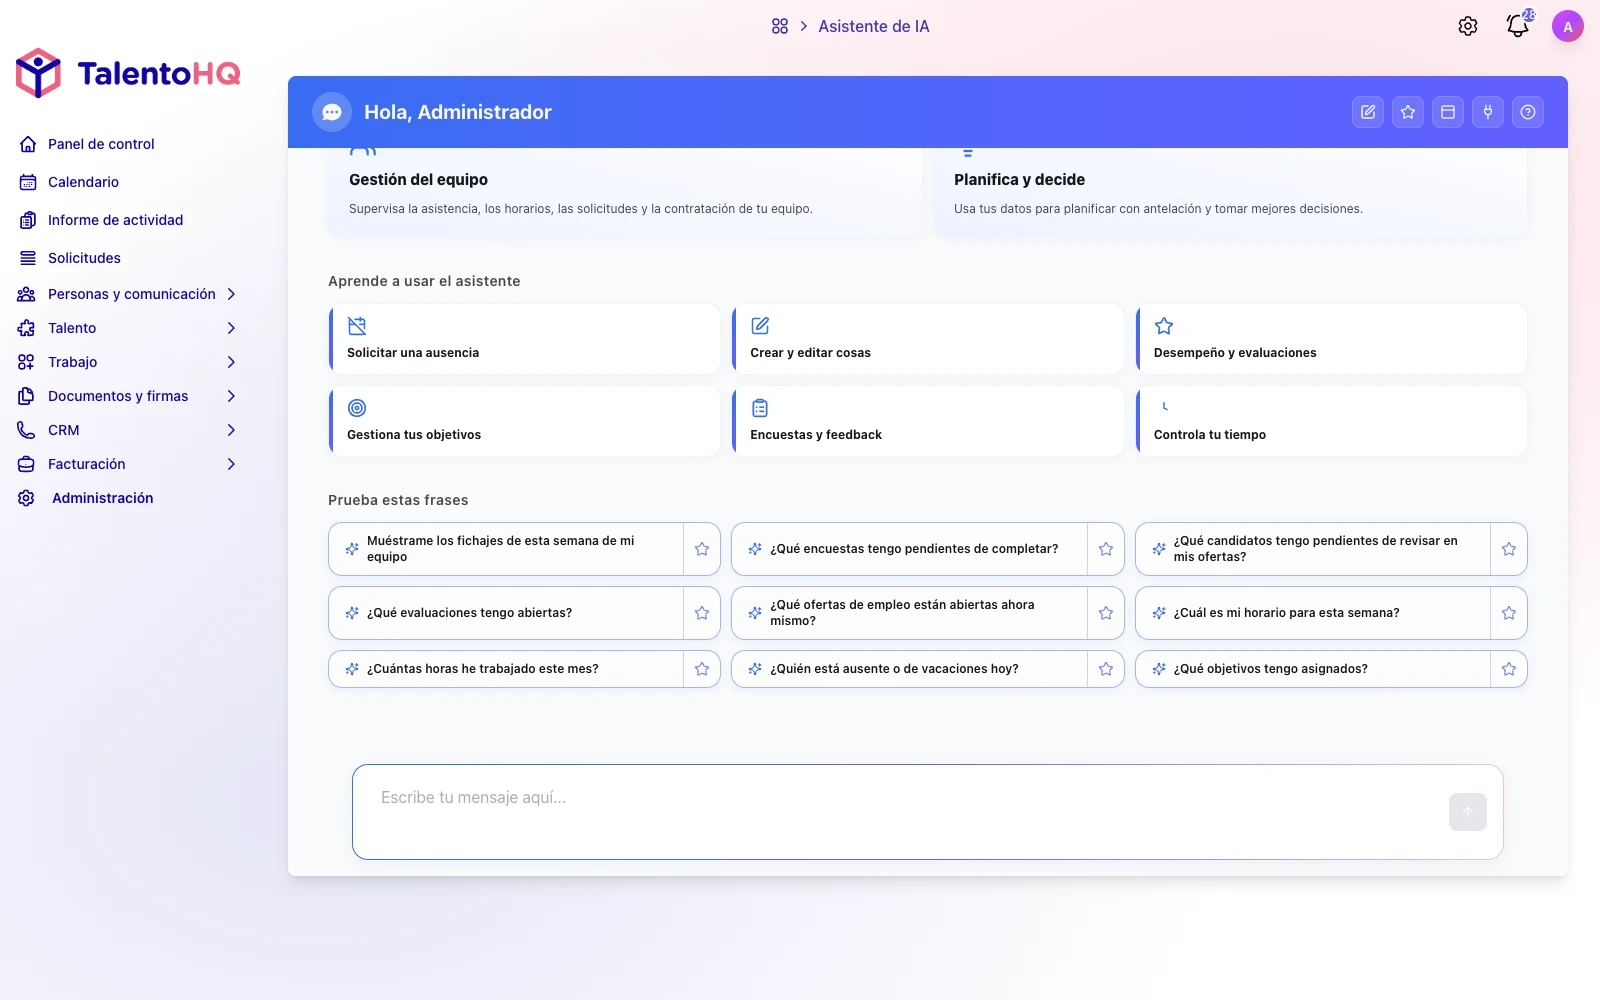The height and width of the screenshot is (1000, 1600).
Task: Expand the Talento chevron
Action: [231, 328]
